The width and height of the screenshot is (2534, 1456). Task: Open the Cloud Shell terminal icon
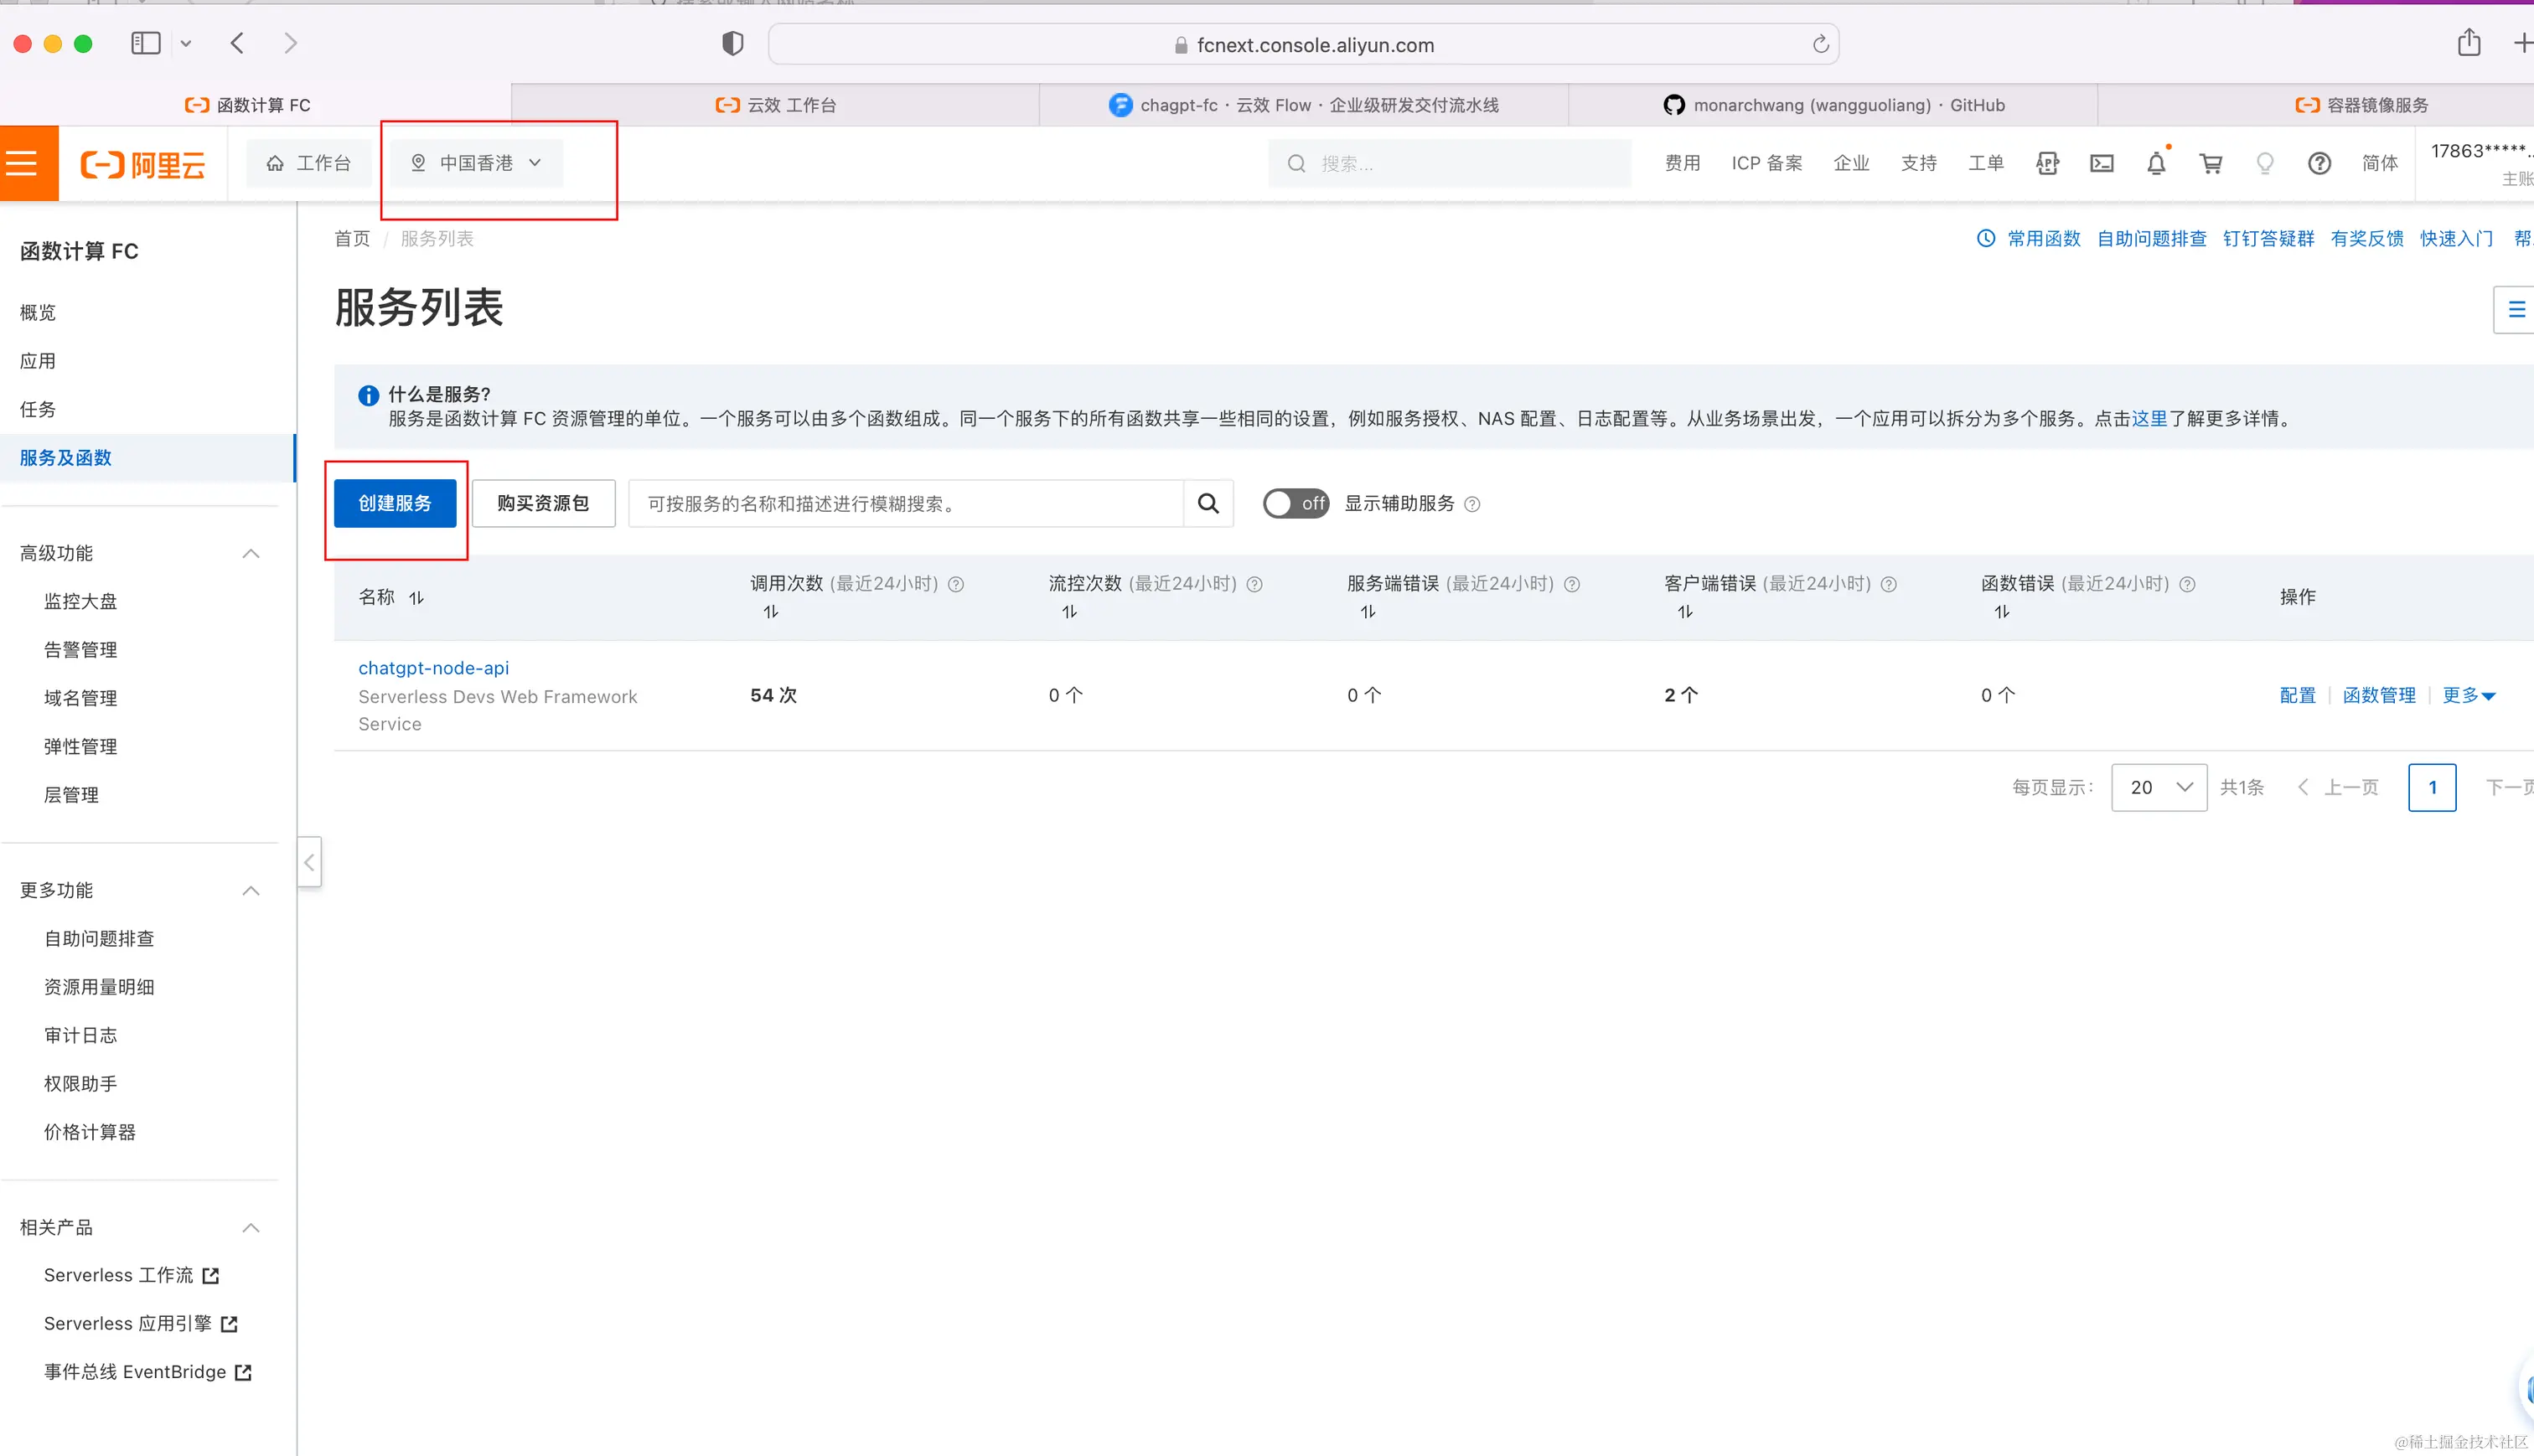coord(2101,163)
